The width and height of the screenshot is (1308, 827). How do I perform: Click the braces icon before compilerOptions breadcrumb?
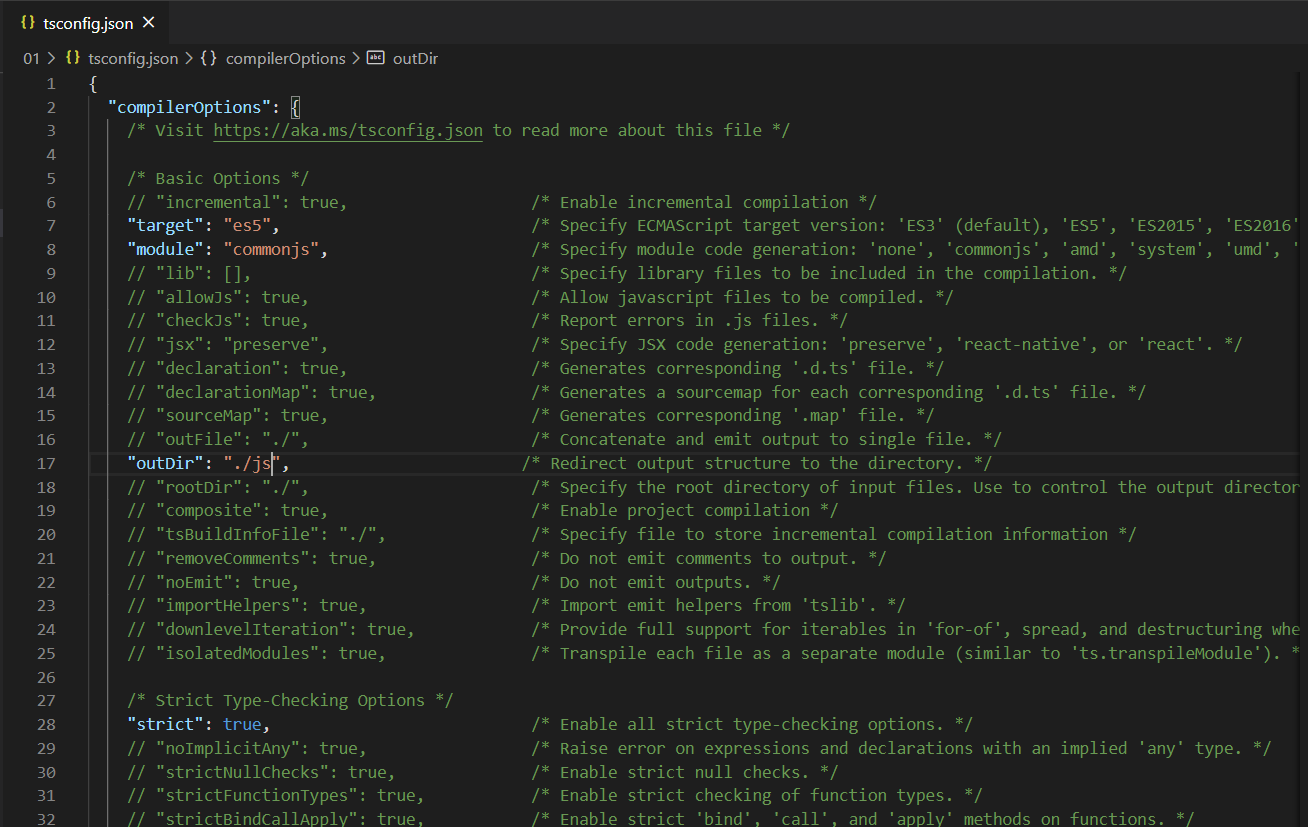pos(208,58)
